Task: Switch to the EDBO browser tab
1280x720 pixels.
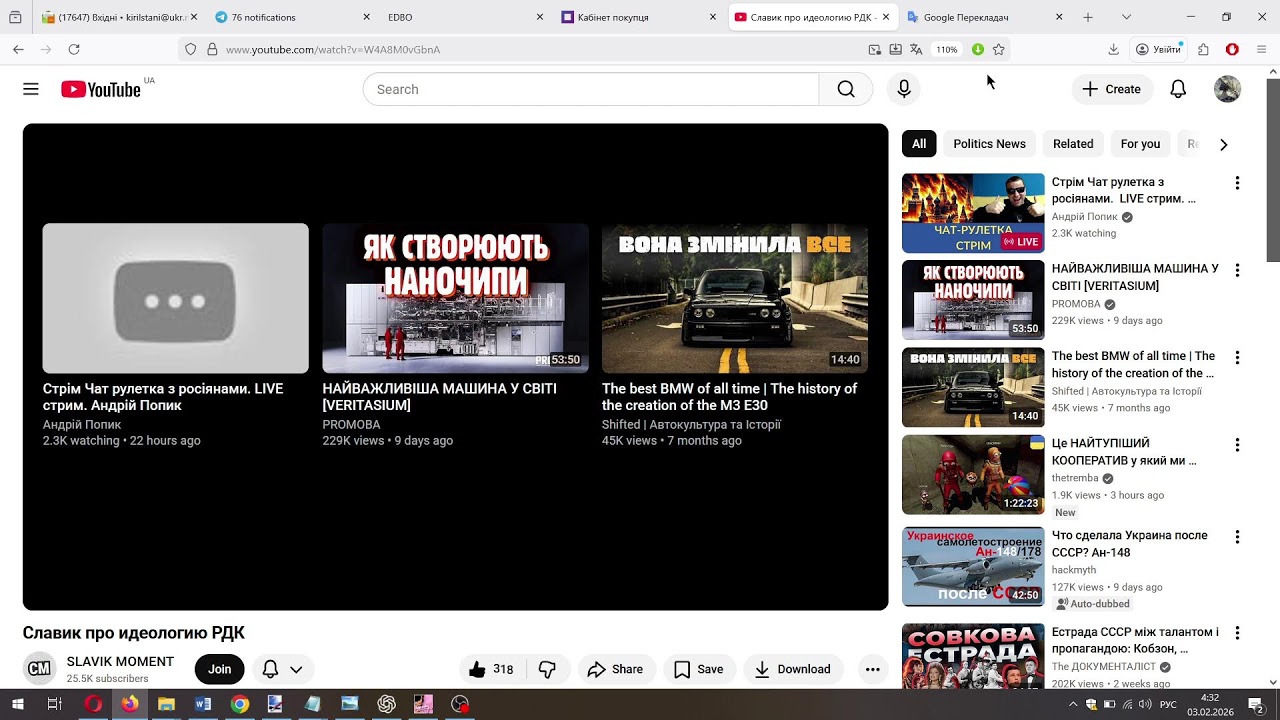Action: point(465,17)
